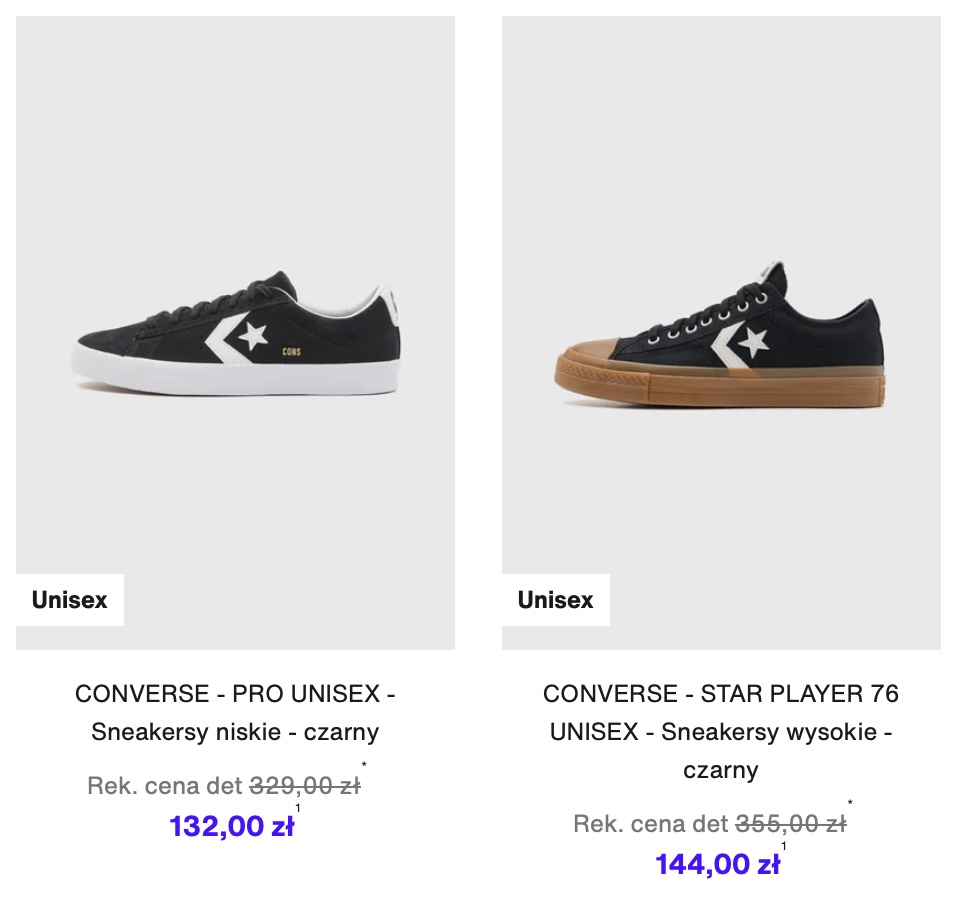Open the Converse Pro black sneaker image
This screenshot has width=956, height=900.
click(x=235, y=333)
